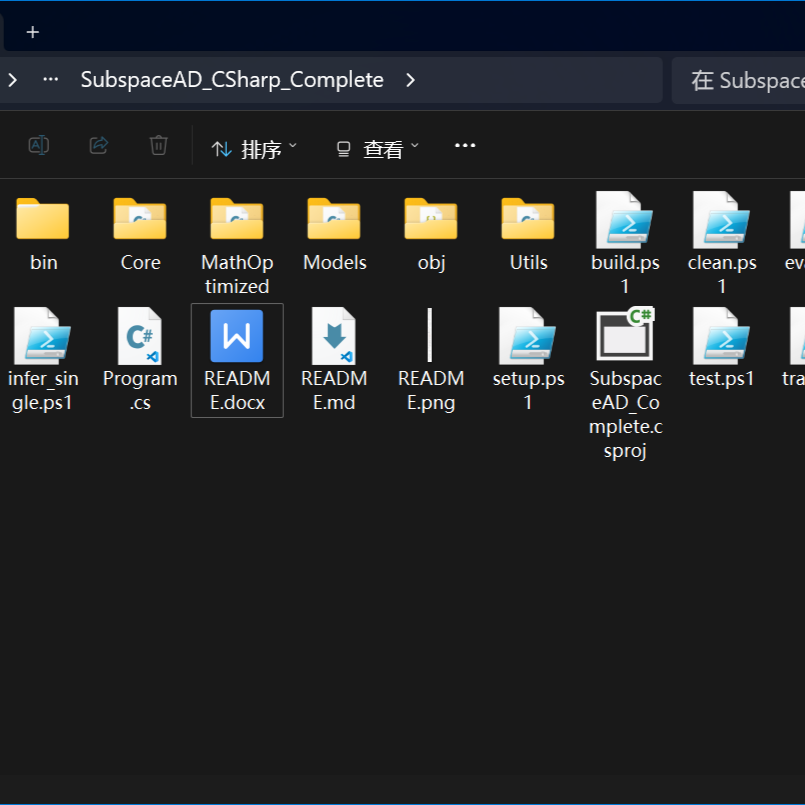Expand the 查看 view dropdown
The height and width of the screenshot is (805, 805).
[377, 149]
